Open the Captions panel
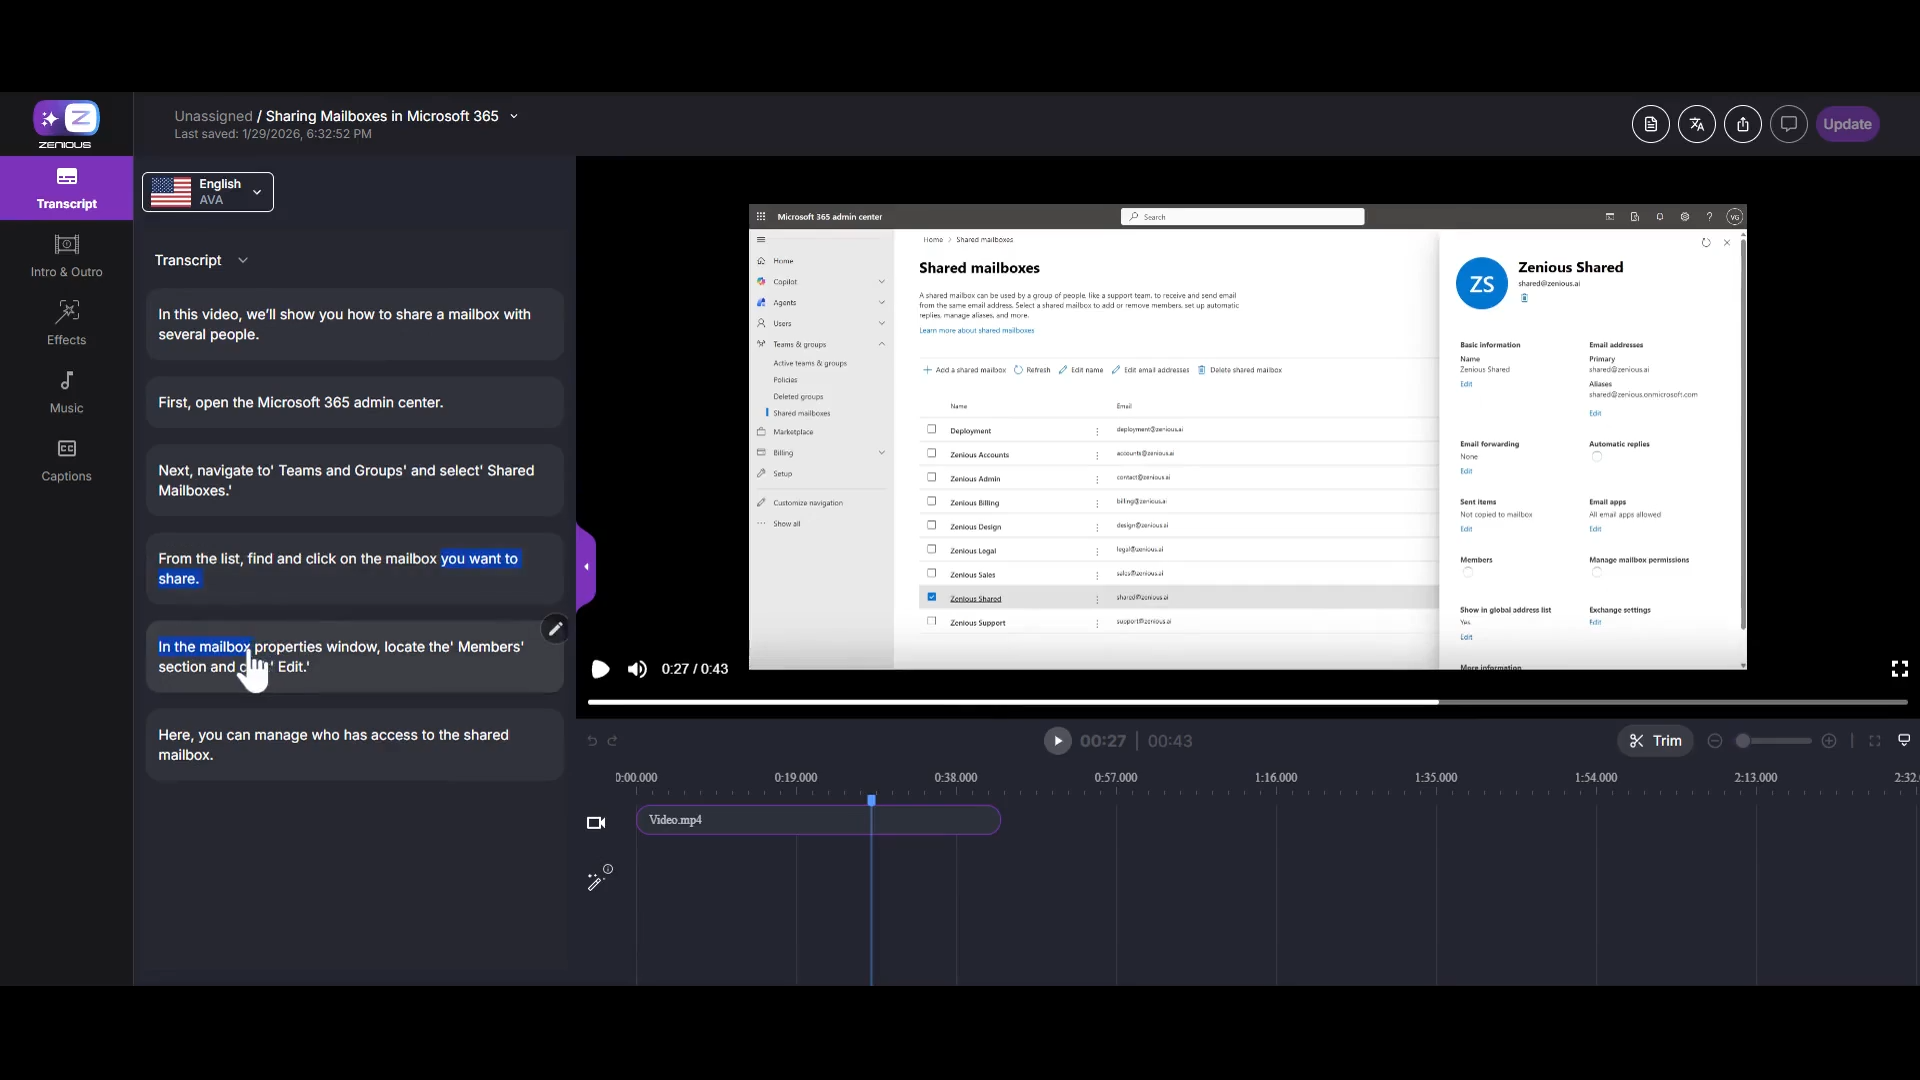Screen dimensions: 1920x1080 point(66,460)
